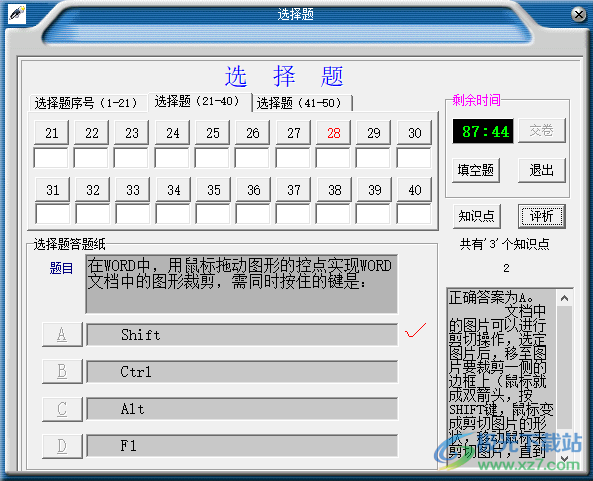Go to question 24

pyautogui.click(x=172, y=133)
